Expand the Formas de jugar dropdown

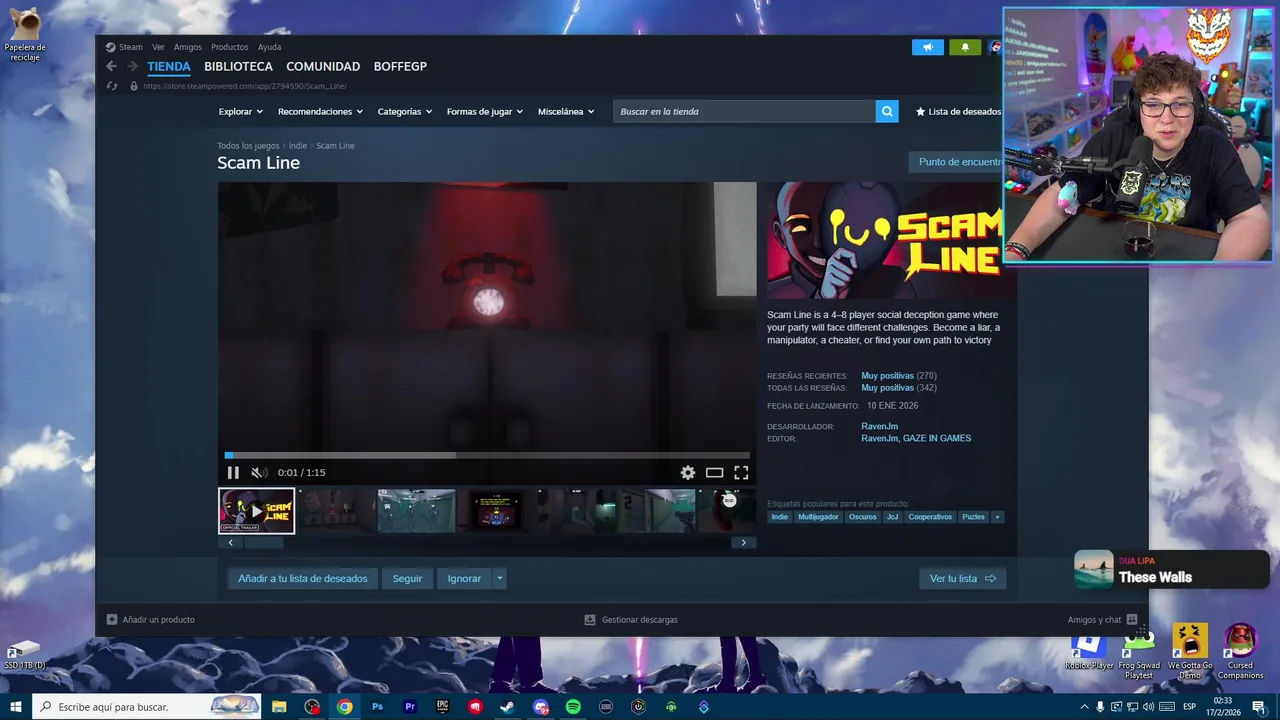tap(485, 111)
